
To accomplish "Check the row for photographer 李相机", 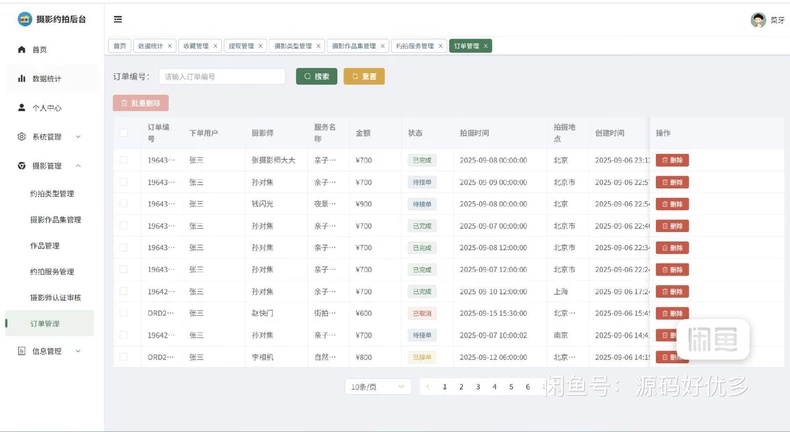I will point(123,357).
